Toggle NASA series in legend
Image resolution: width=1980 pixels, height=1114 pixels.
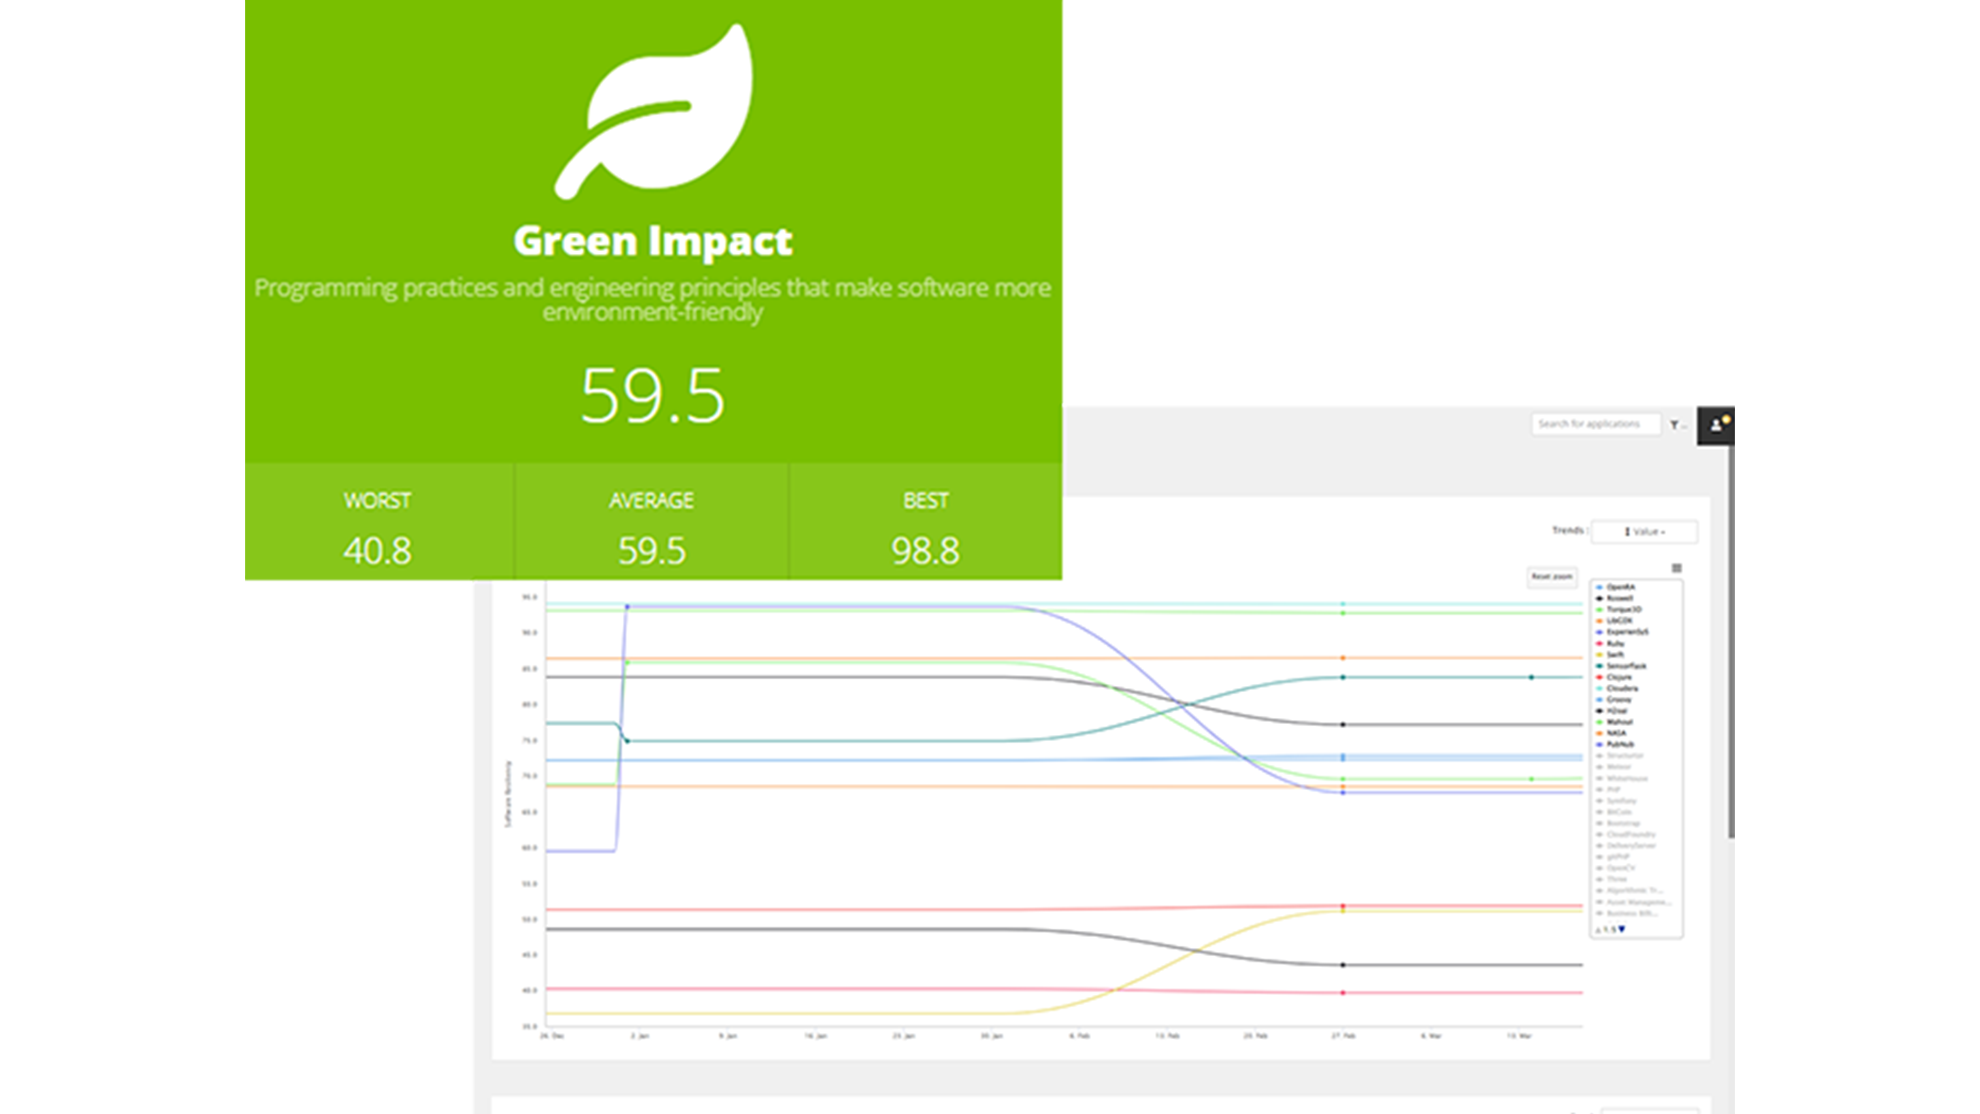coord(1611,733)
